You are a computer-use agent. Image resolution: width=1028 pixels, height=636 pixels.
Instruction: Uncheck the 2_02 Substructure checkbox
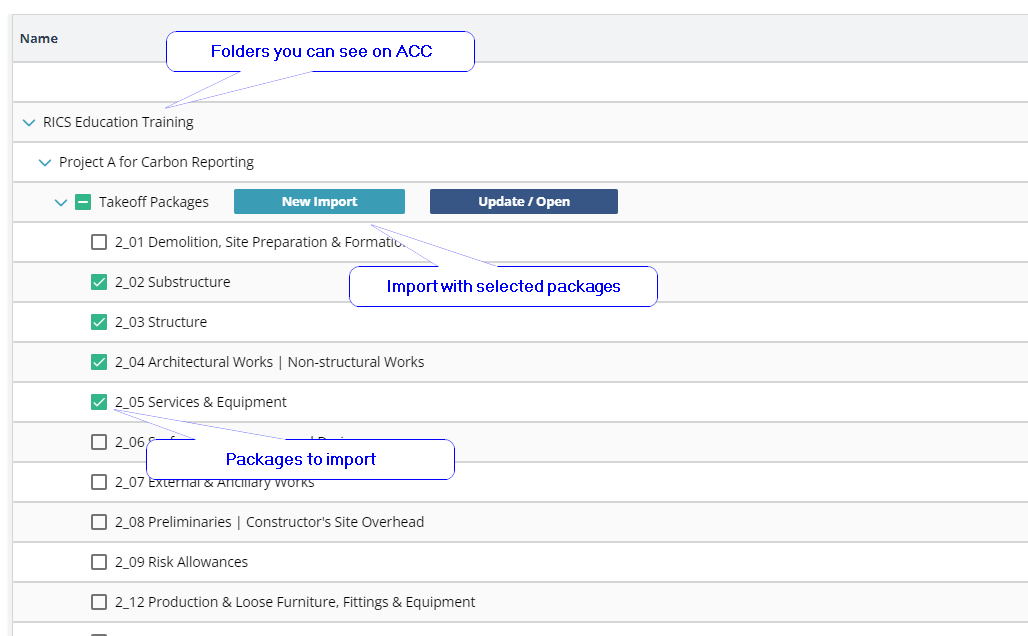(x=99, y=282)
